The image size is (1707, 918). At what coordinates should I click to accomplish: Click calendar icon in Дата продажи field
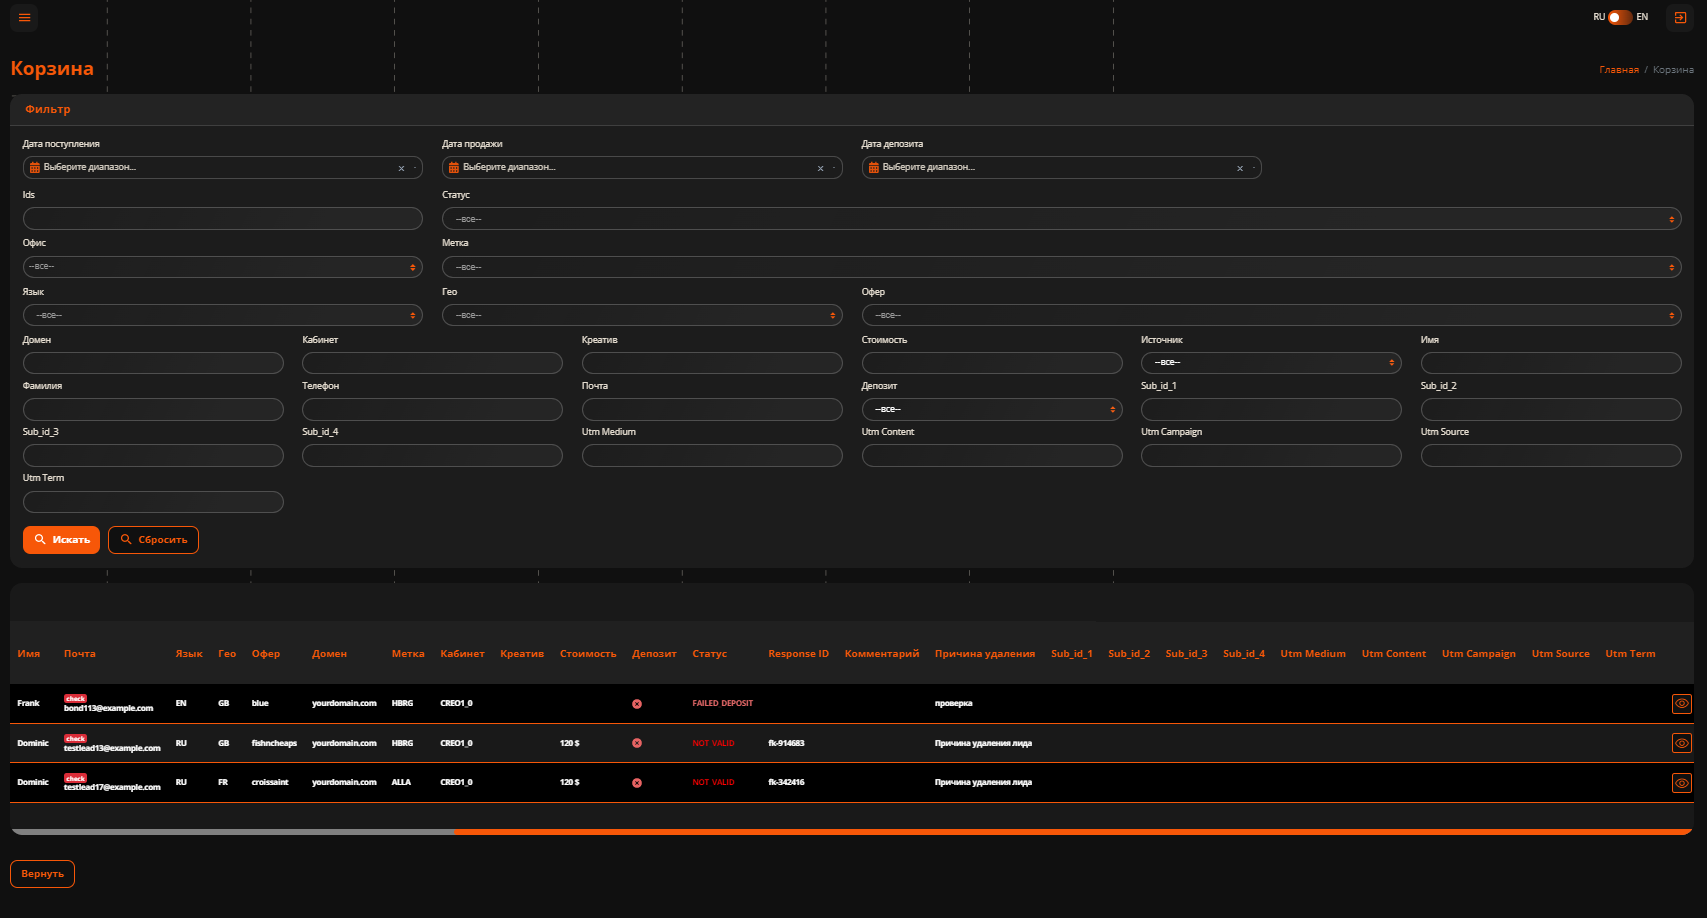point(454,168)
